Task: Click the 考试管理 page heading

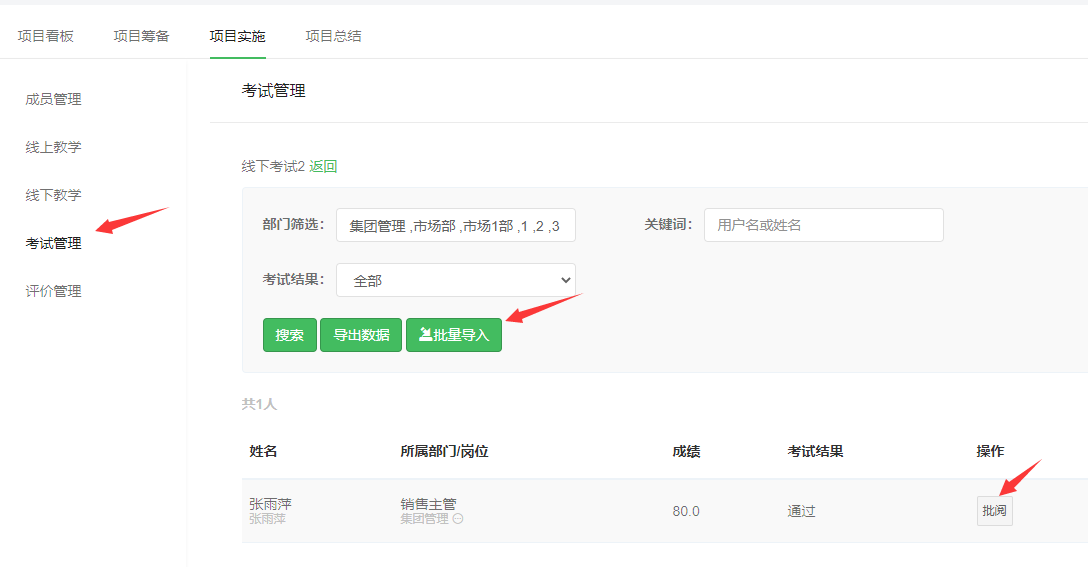Action: [x=273, y=91]
